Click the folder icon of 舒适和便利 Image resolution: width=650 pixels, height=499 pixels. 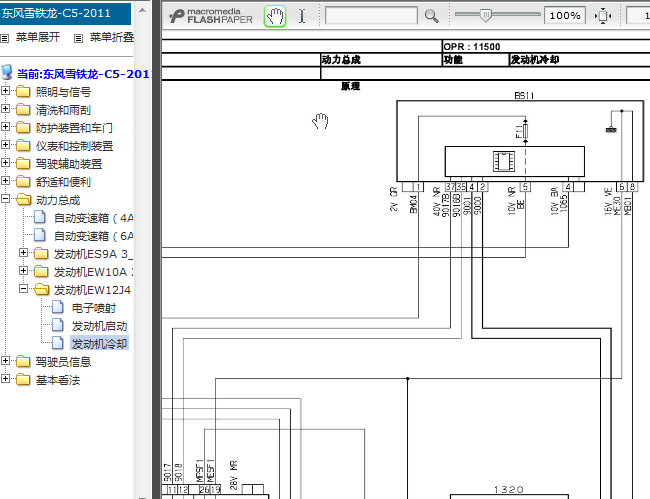click(23, 181)
